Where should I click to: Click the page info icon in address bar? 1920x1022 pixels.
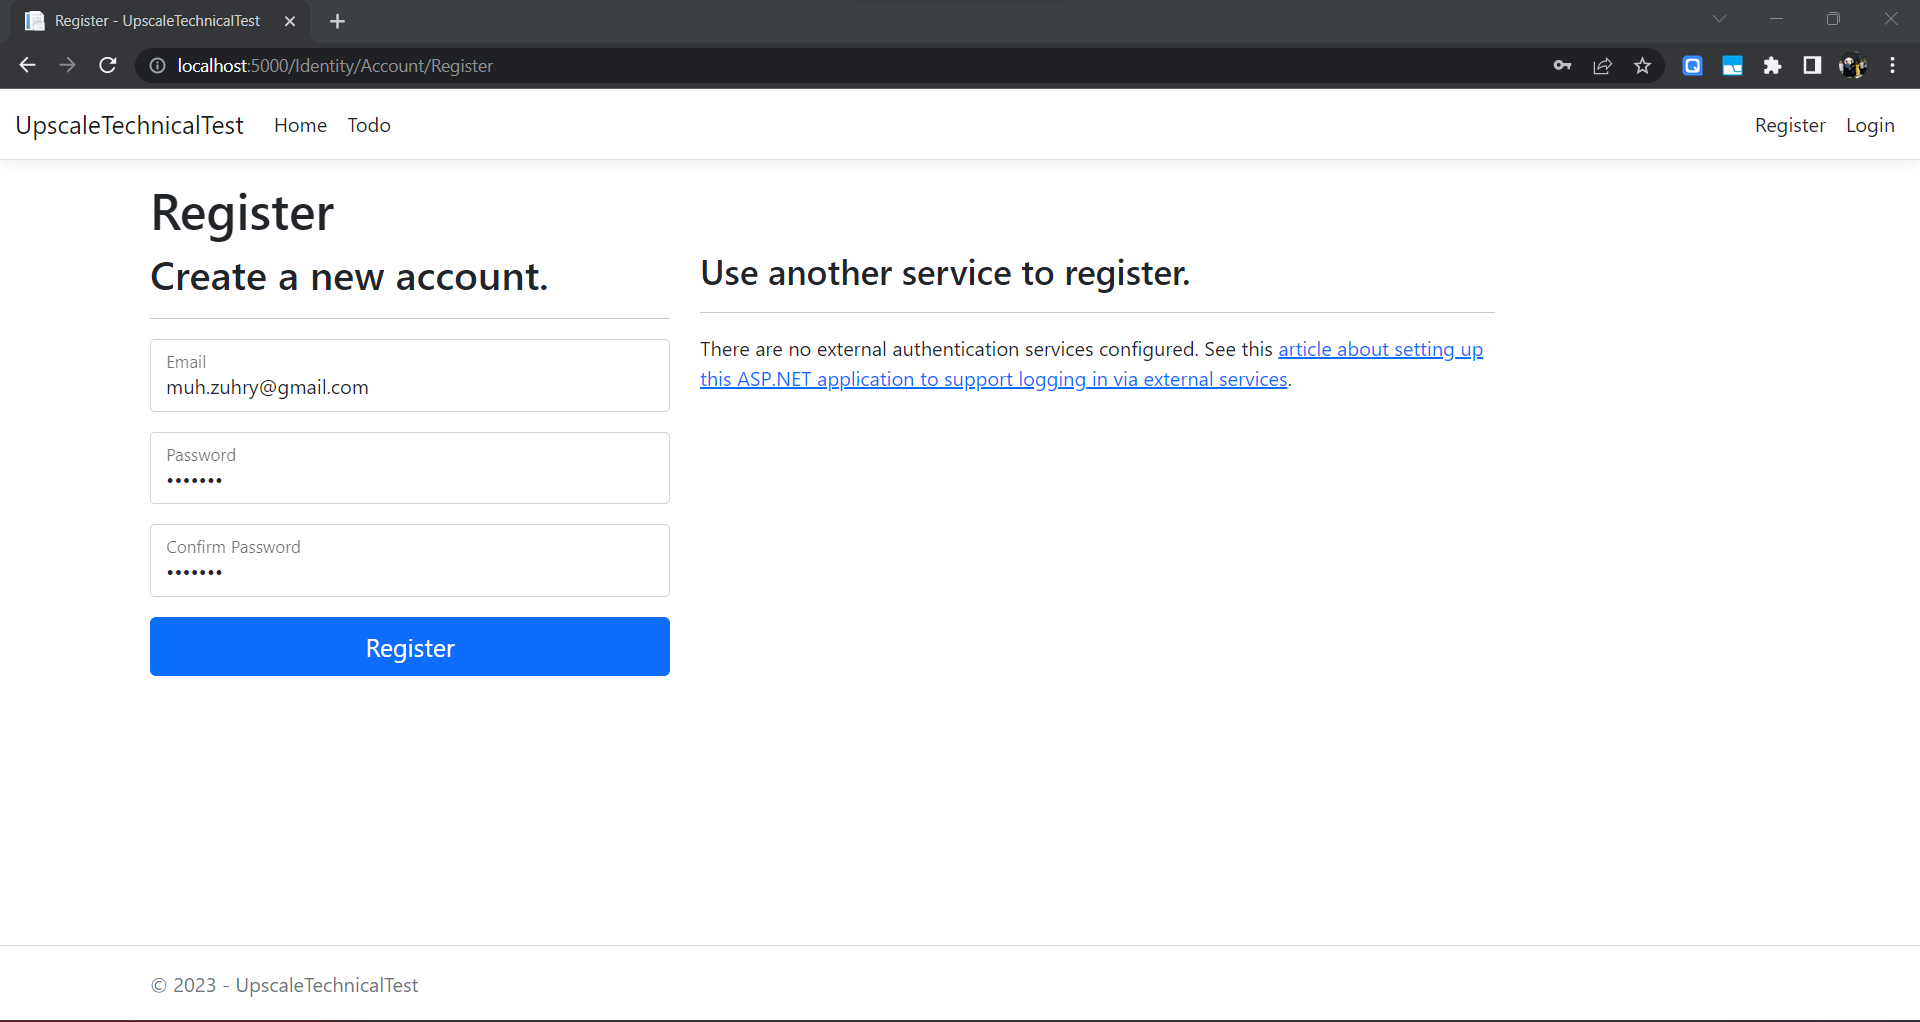[156, 65]
